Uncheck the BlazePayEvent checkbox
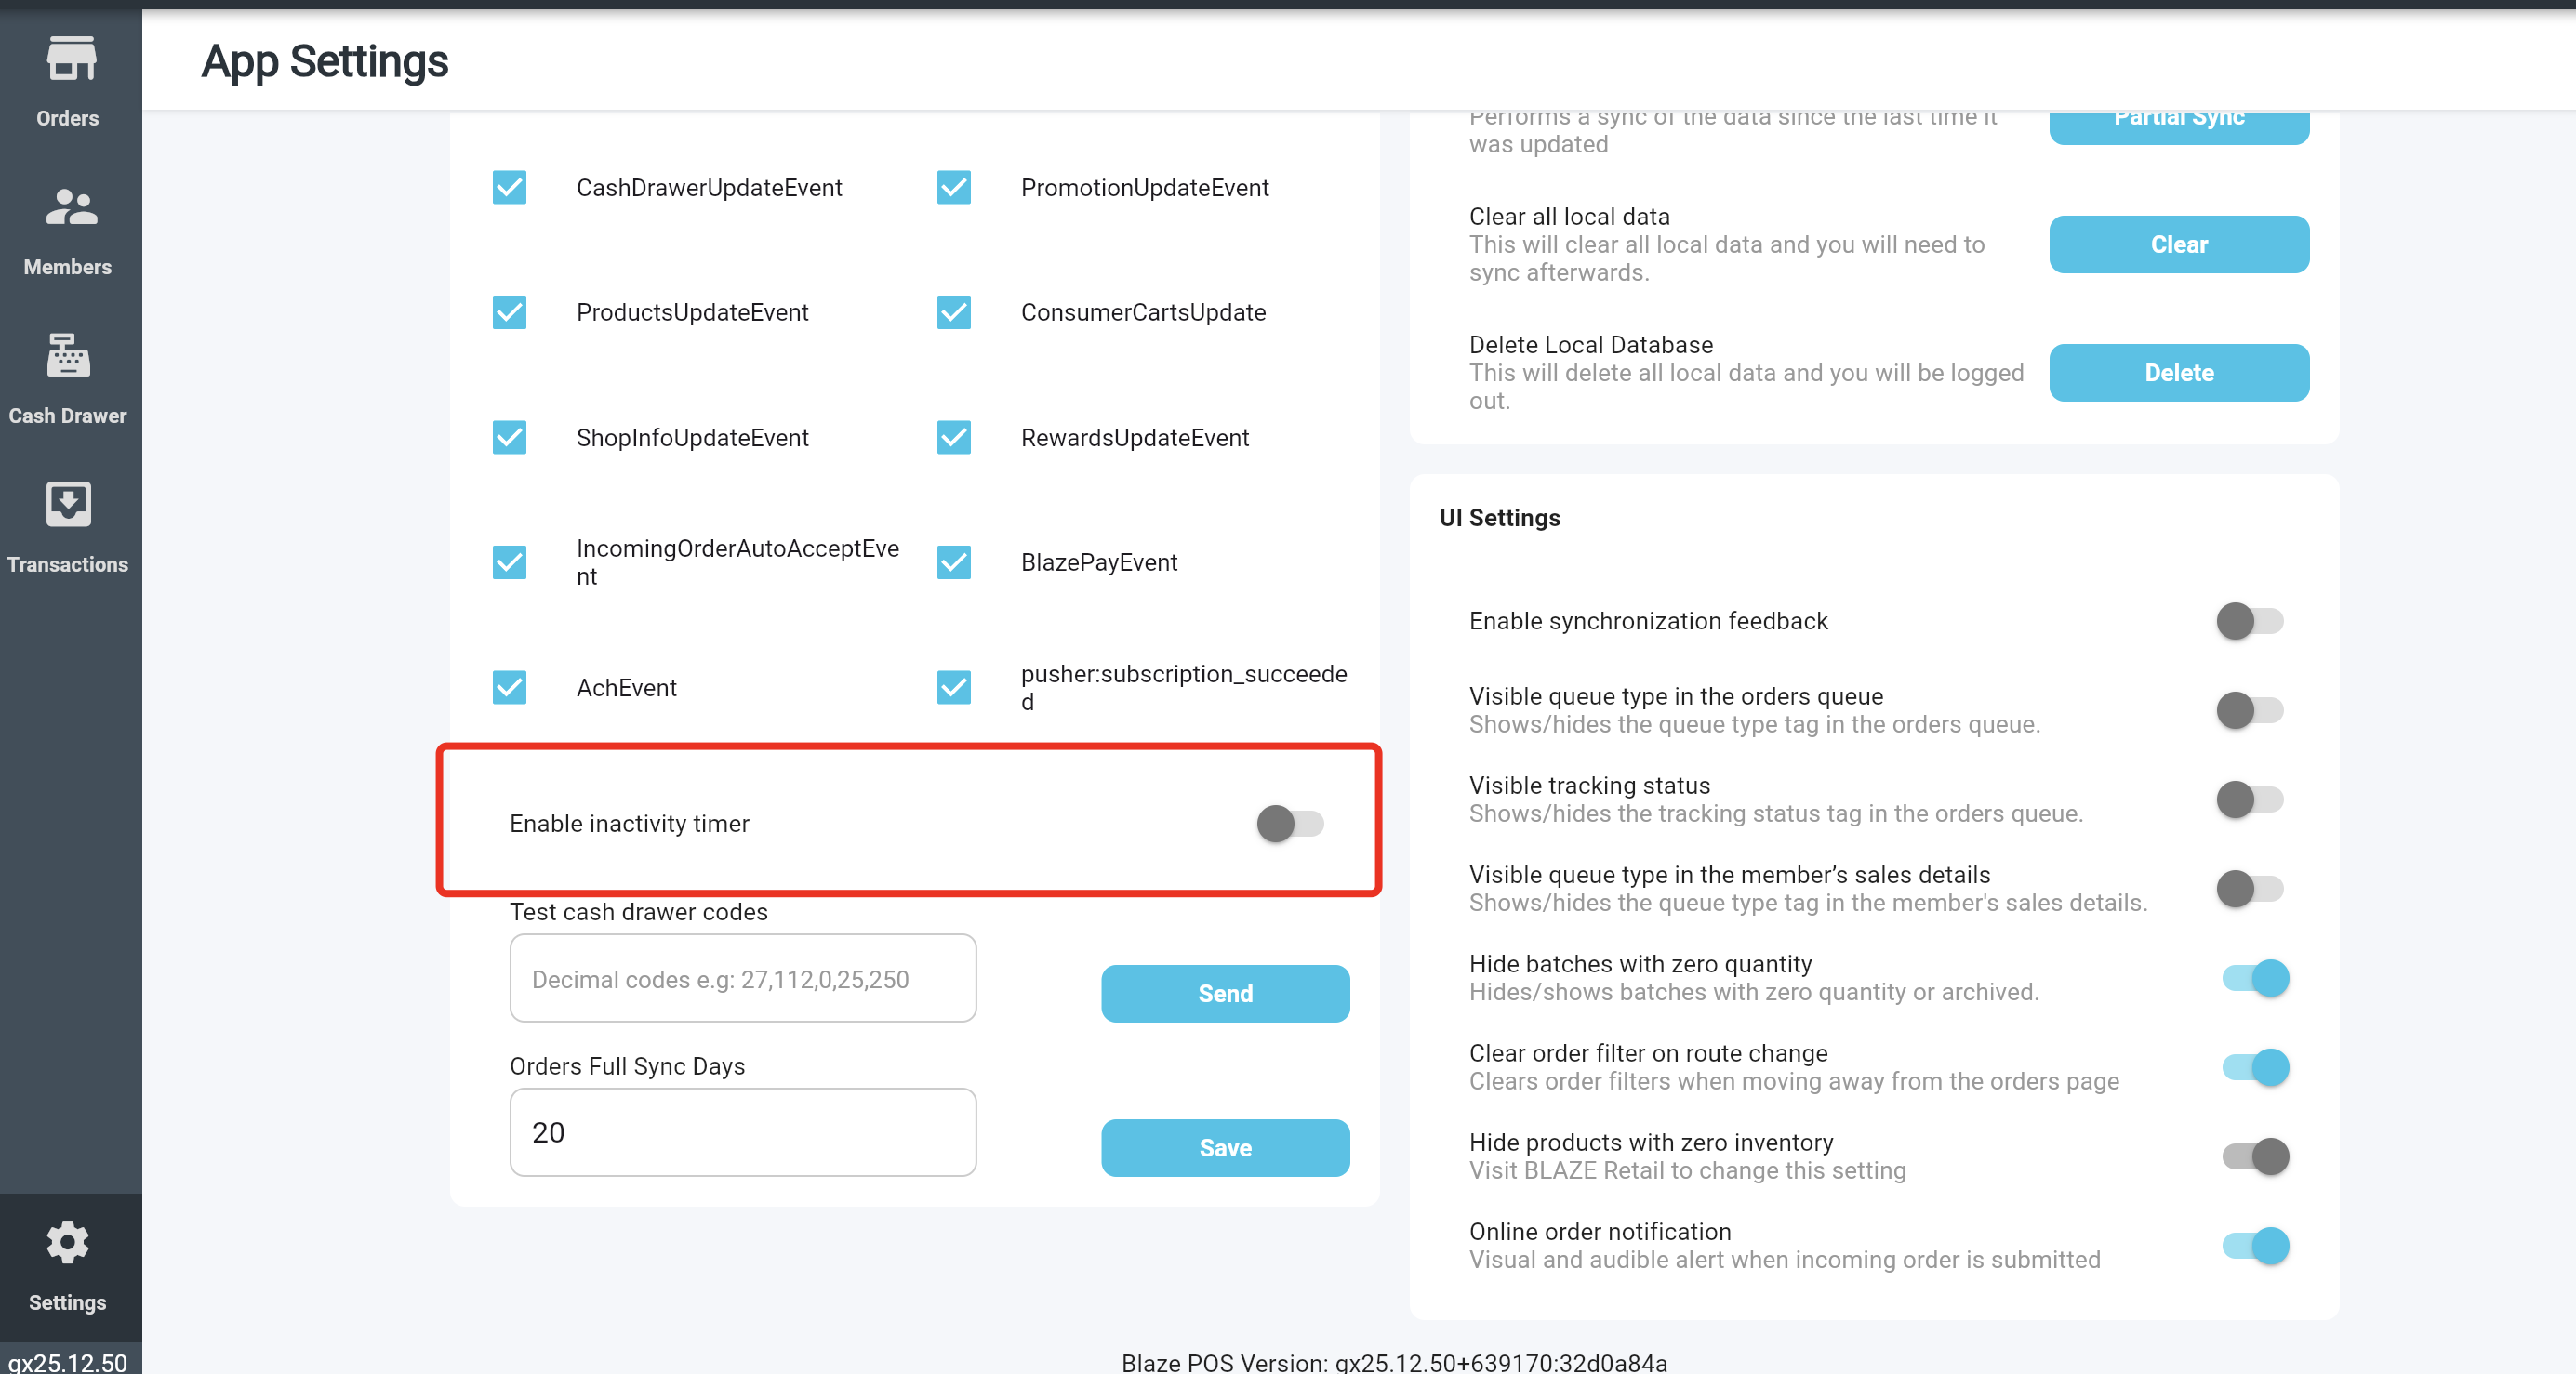The image size is (2576, 1374). [954, 563]
